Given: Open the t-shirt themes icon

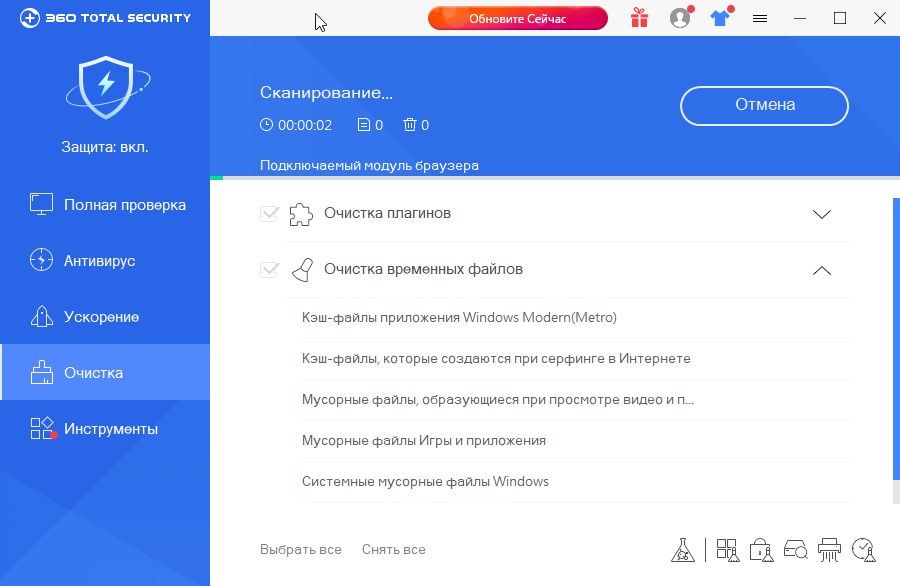Looking at the screenshot, I should pyautogui.click(x=720, y=18).
